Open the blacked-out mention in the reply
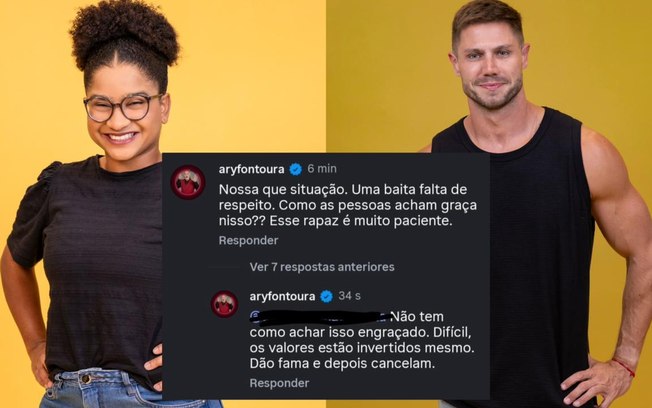 (x=320, y=317)
